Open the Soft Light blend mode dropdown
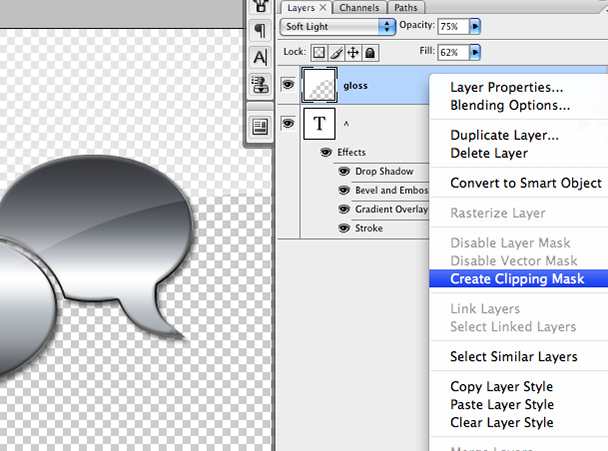Viewport: 608px width, 451px height. pos(337,26)
